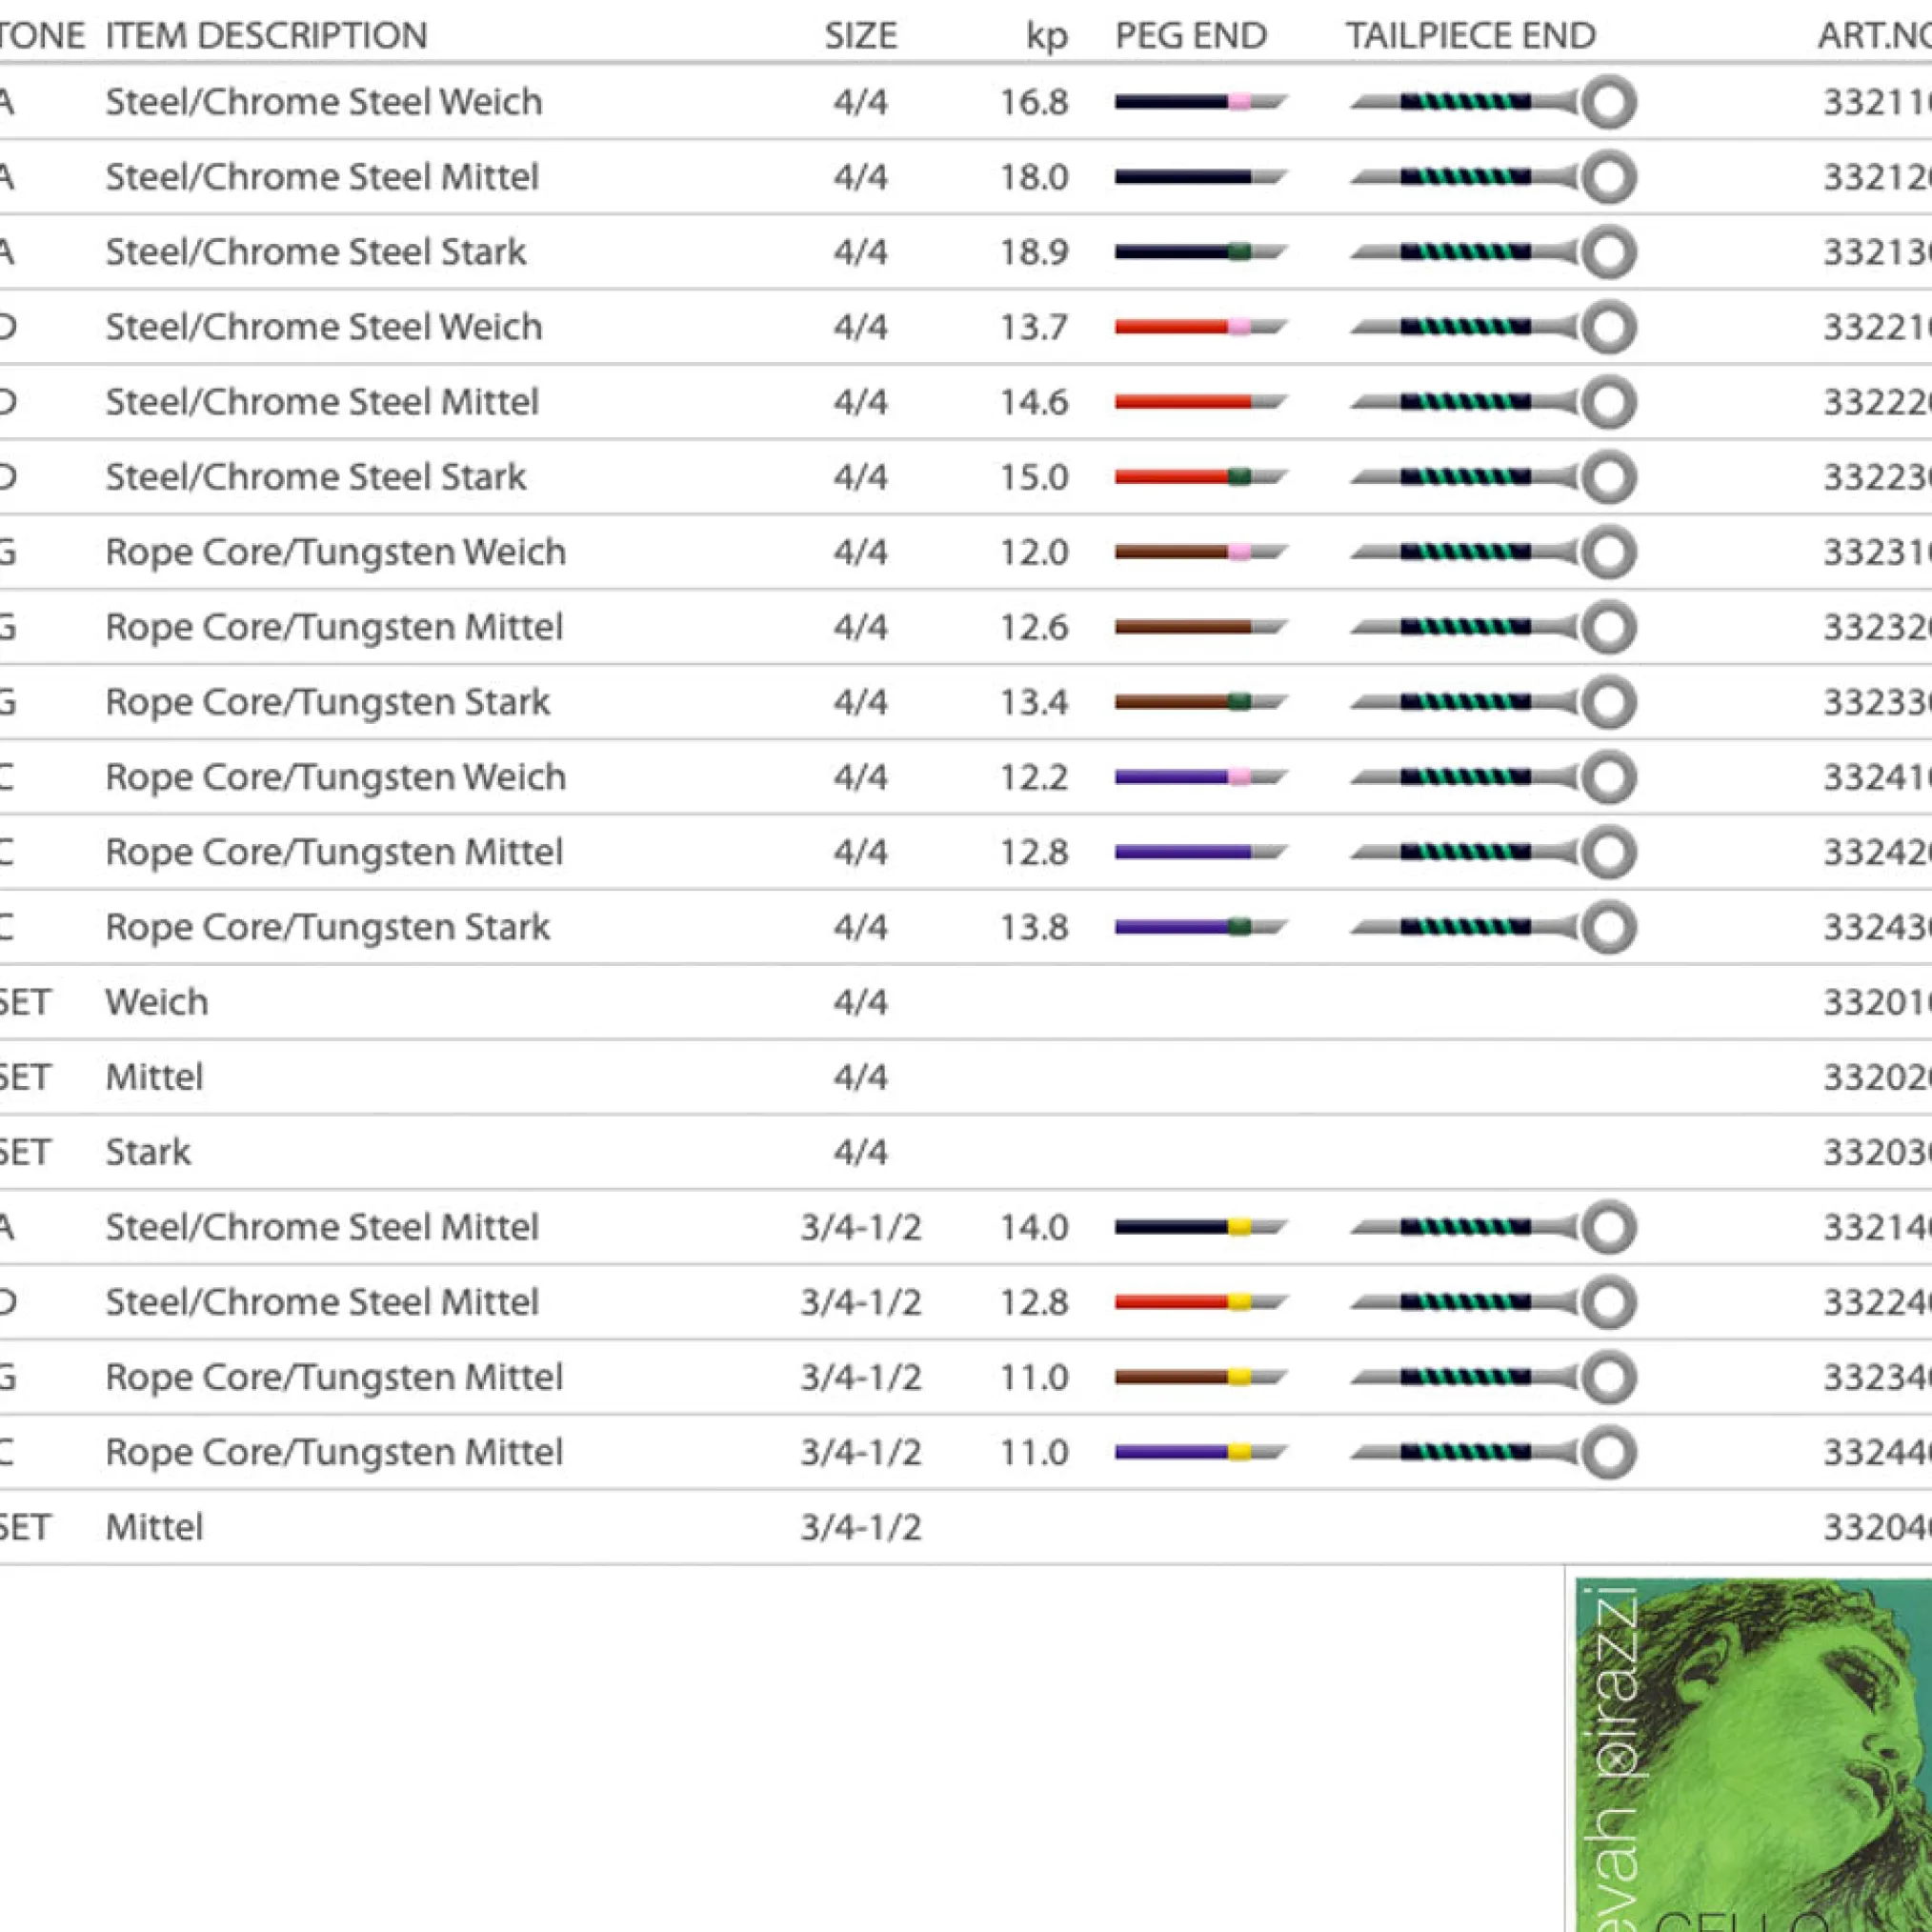
Task: Click SET Mittel 3/4-1/2 description text
Action: [x=154, y=1526]
